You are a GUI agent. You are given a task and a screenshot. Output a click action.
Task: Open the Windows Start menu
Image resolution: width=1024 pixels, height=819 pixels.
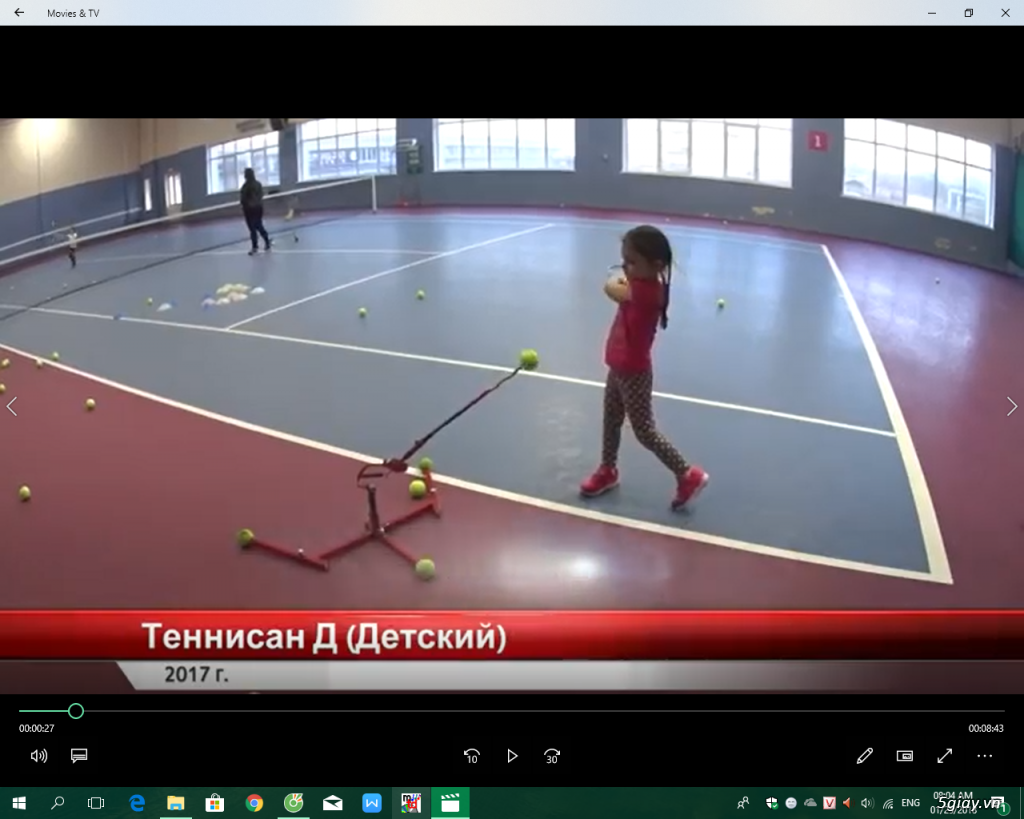tap(19, 803)
